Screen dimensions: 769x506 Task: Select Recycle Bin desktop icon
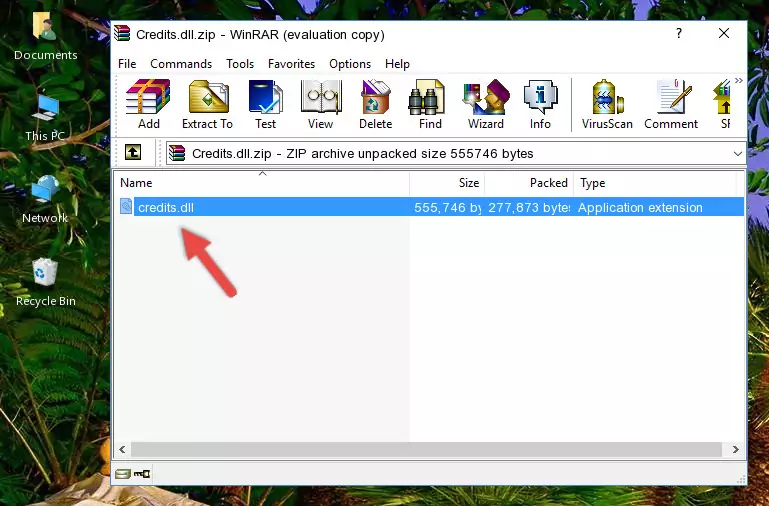[46, 282]
